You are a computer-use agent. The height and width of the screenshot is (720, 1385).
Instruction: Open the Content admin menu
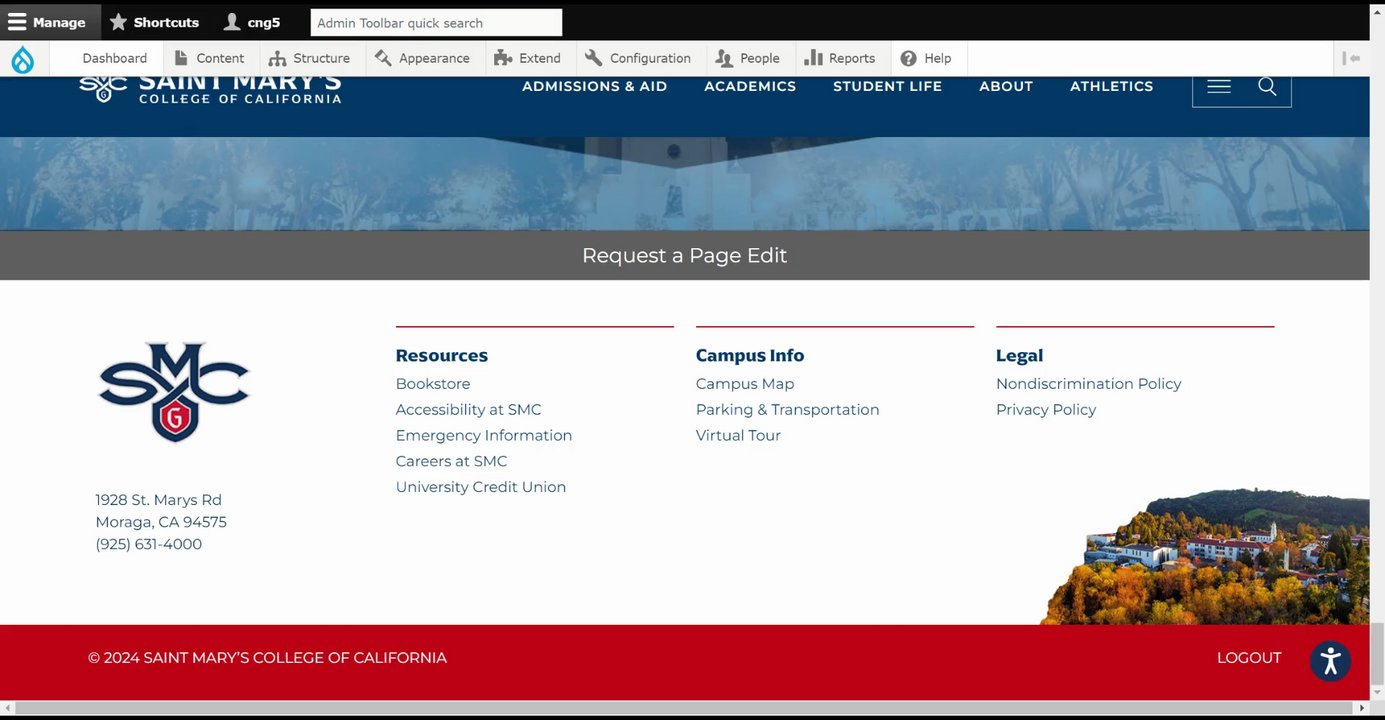coord(209,58)
